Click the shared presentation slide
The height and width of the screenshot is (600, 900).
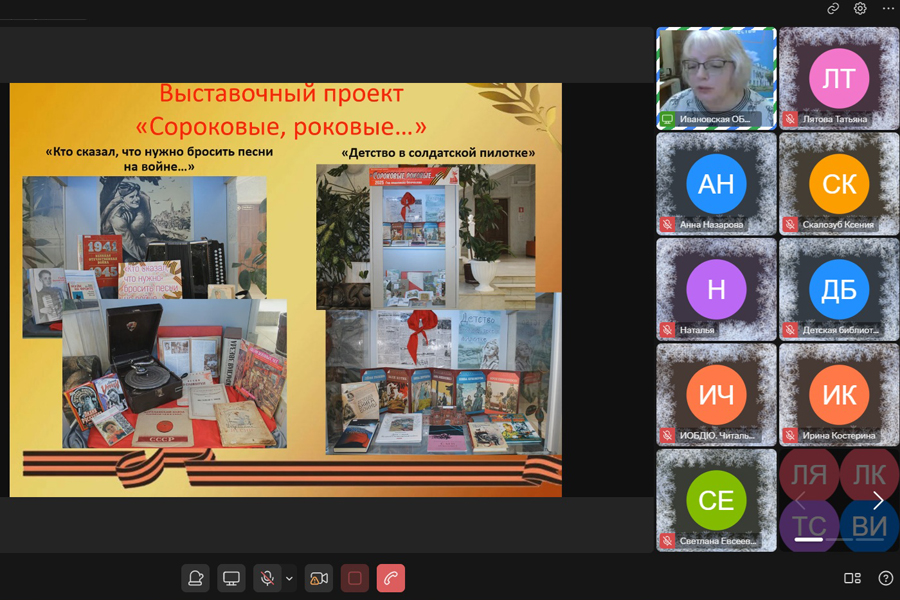[285, 289]
